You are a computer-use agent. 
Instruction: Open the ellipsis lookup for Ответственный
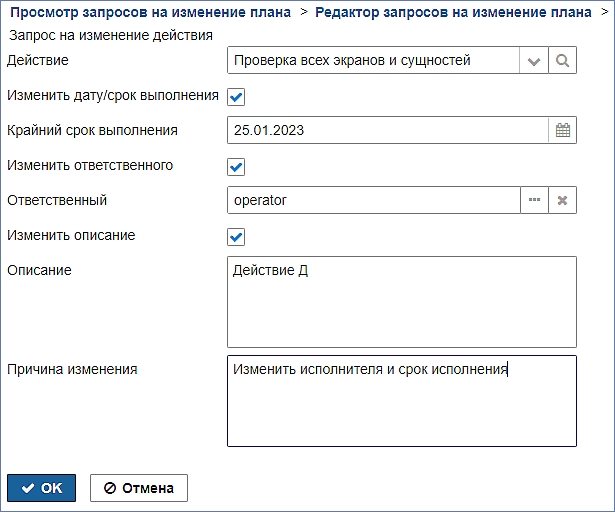tap(534, 200)
